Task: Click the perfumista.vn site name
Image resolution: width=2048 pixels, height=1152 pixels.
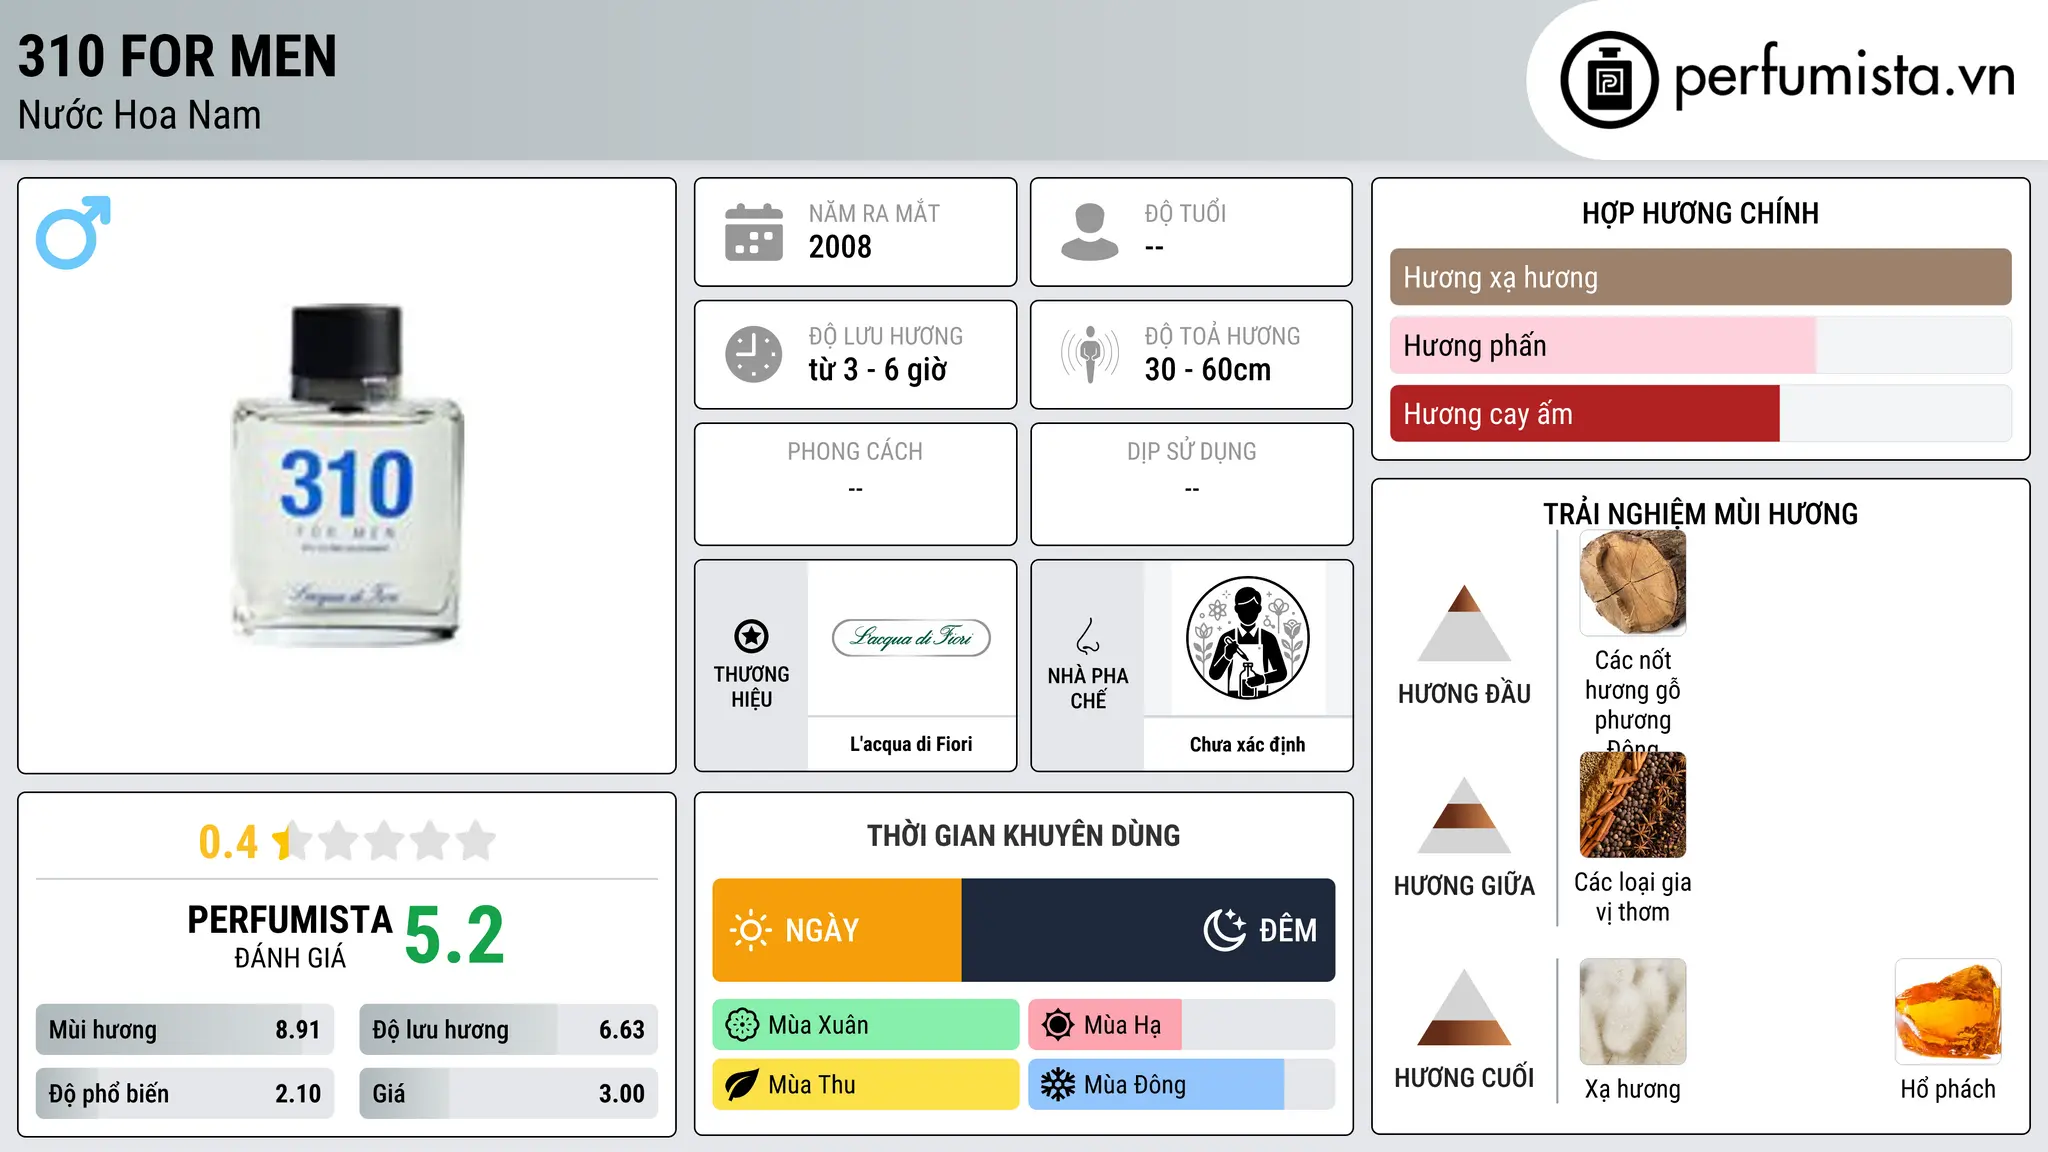Action: (x=1844, y=76)
